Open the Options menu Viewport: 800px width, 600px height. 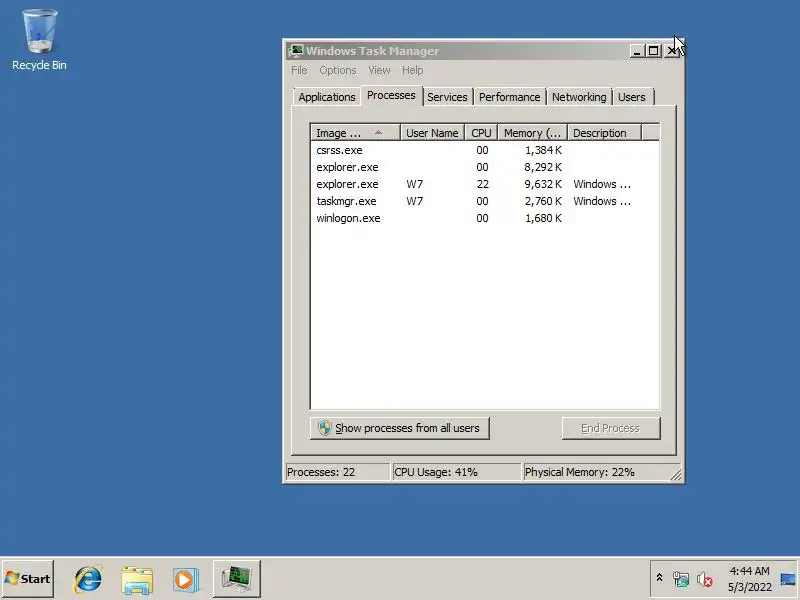point(338,70)
